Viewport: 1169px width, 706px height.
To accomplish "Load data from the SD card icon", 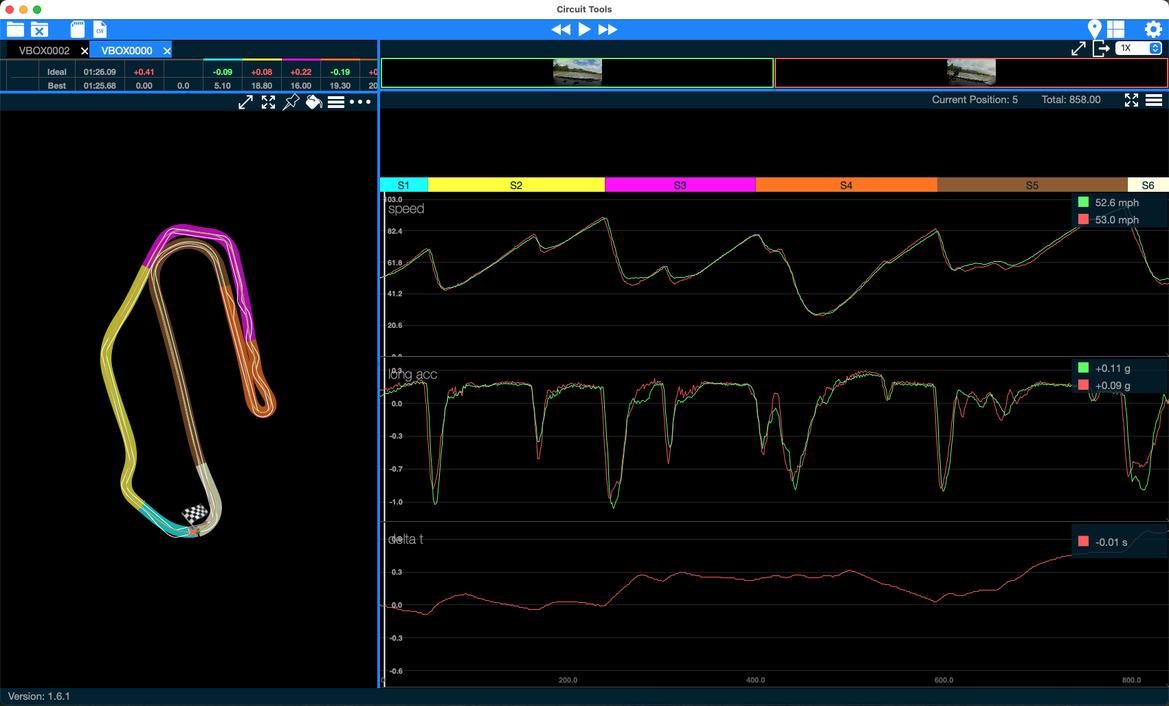I will [78, 30].
